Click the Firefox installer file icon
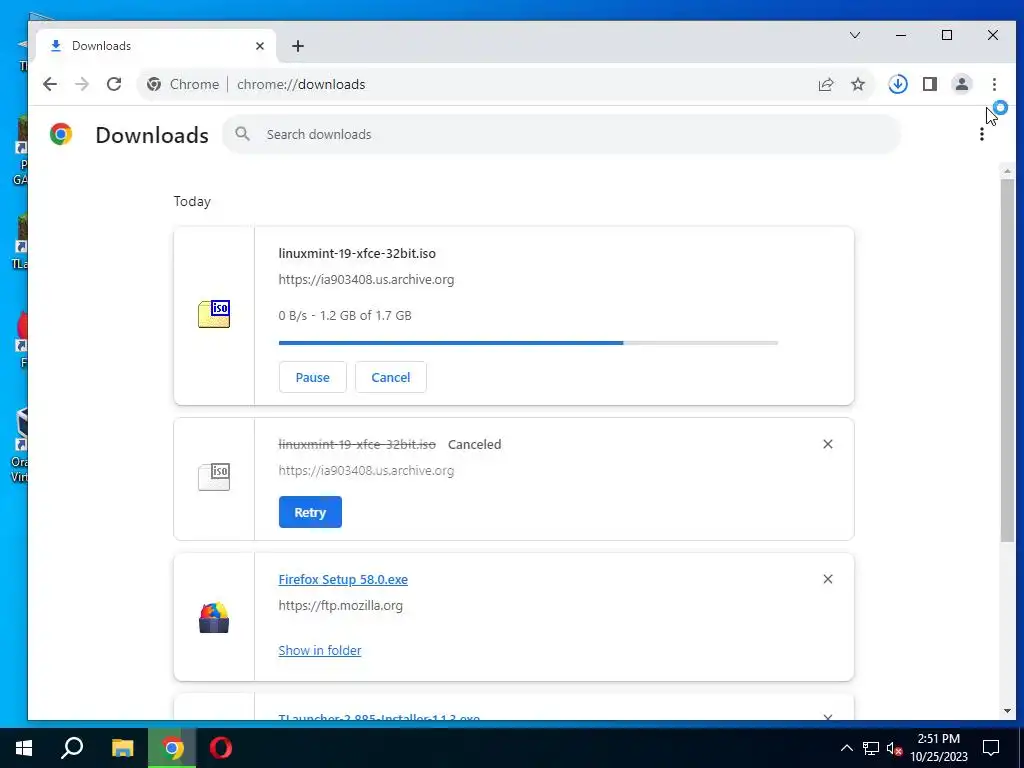The width and height of the screenshot is (1024, 768). click(x=214, y=617)
